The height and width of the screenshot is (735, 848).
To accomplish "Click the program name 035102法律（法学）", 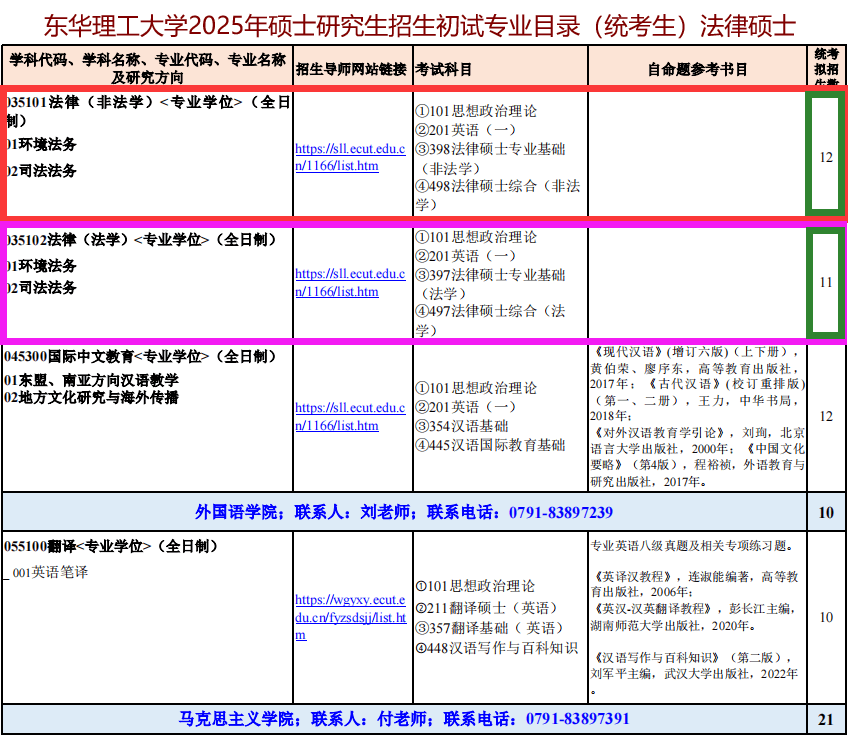I will click(x=141, y=240).
